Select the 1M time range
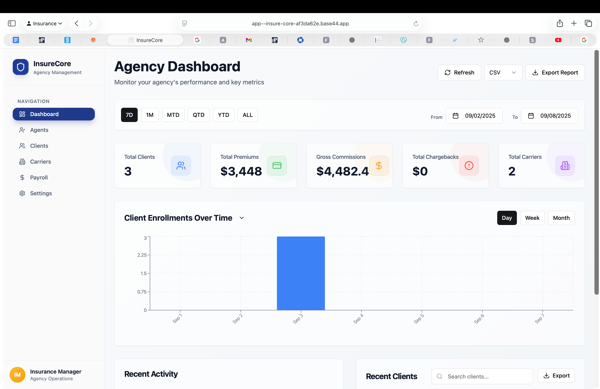 [150, 115]
